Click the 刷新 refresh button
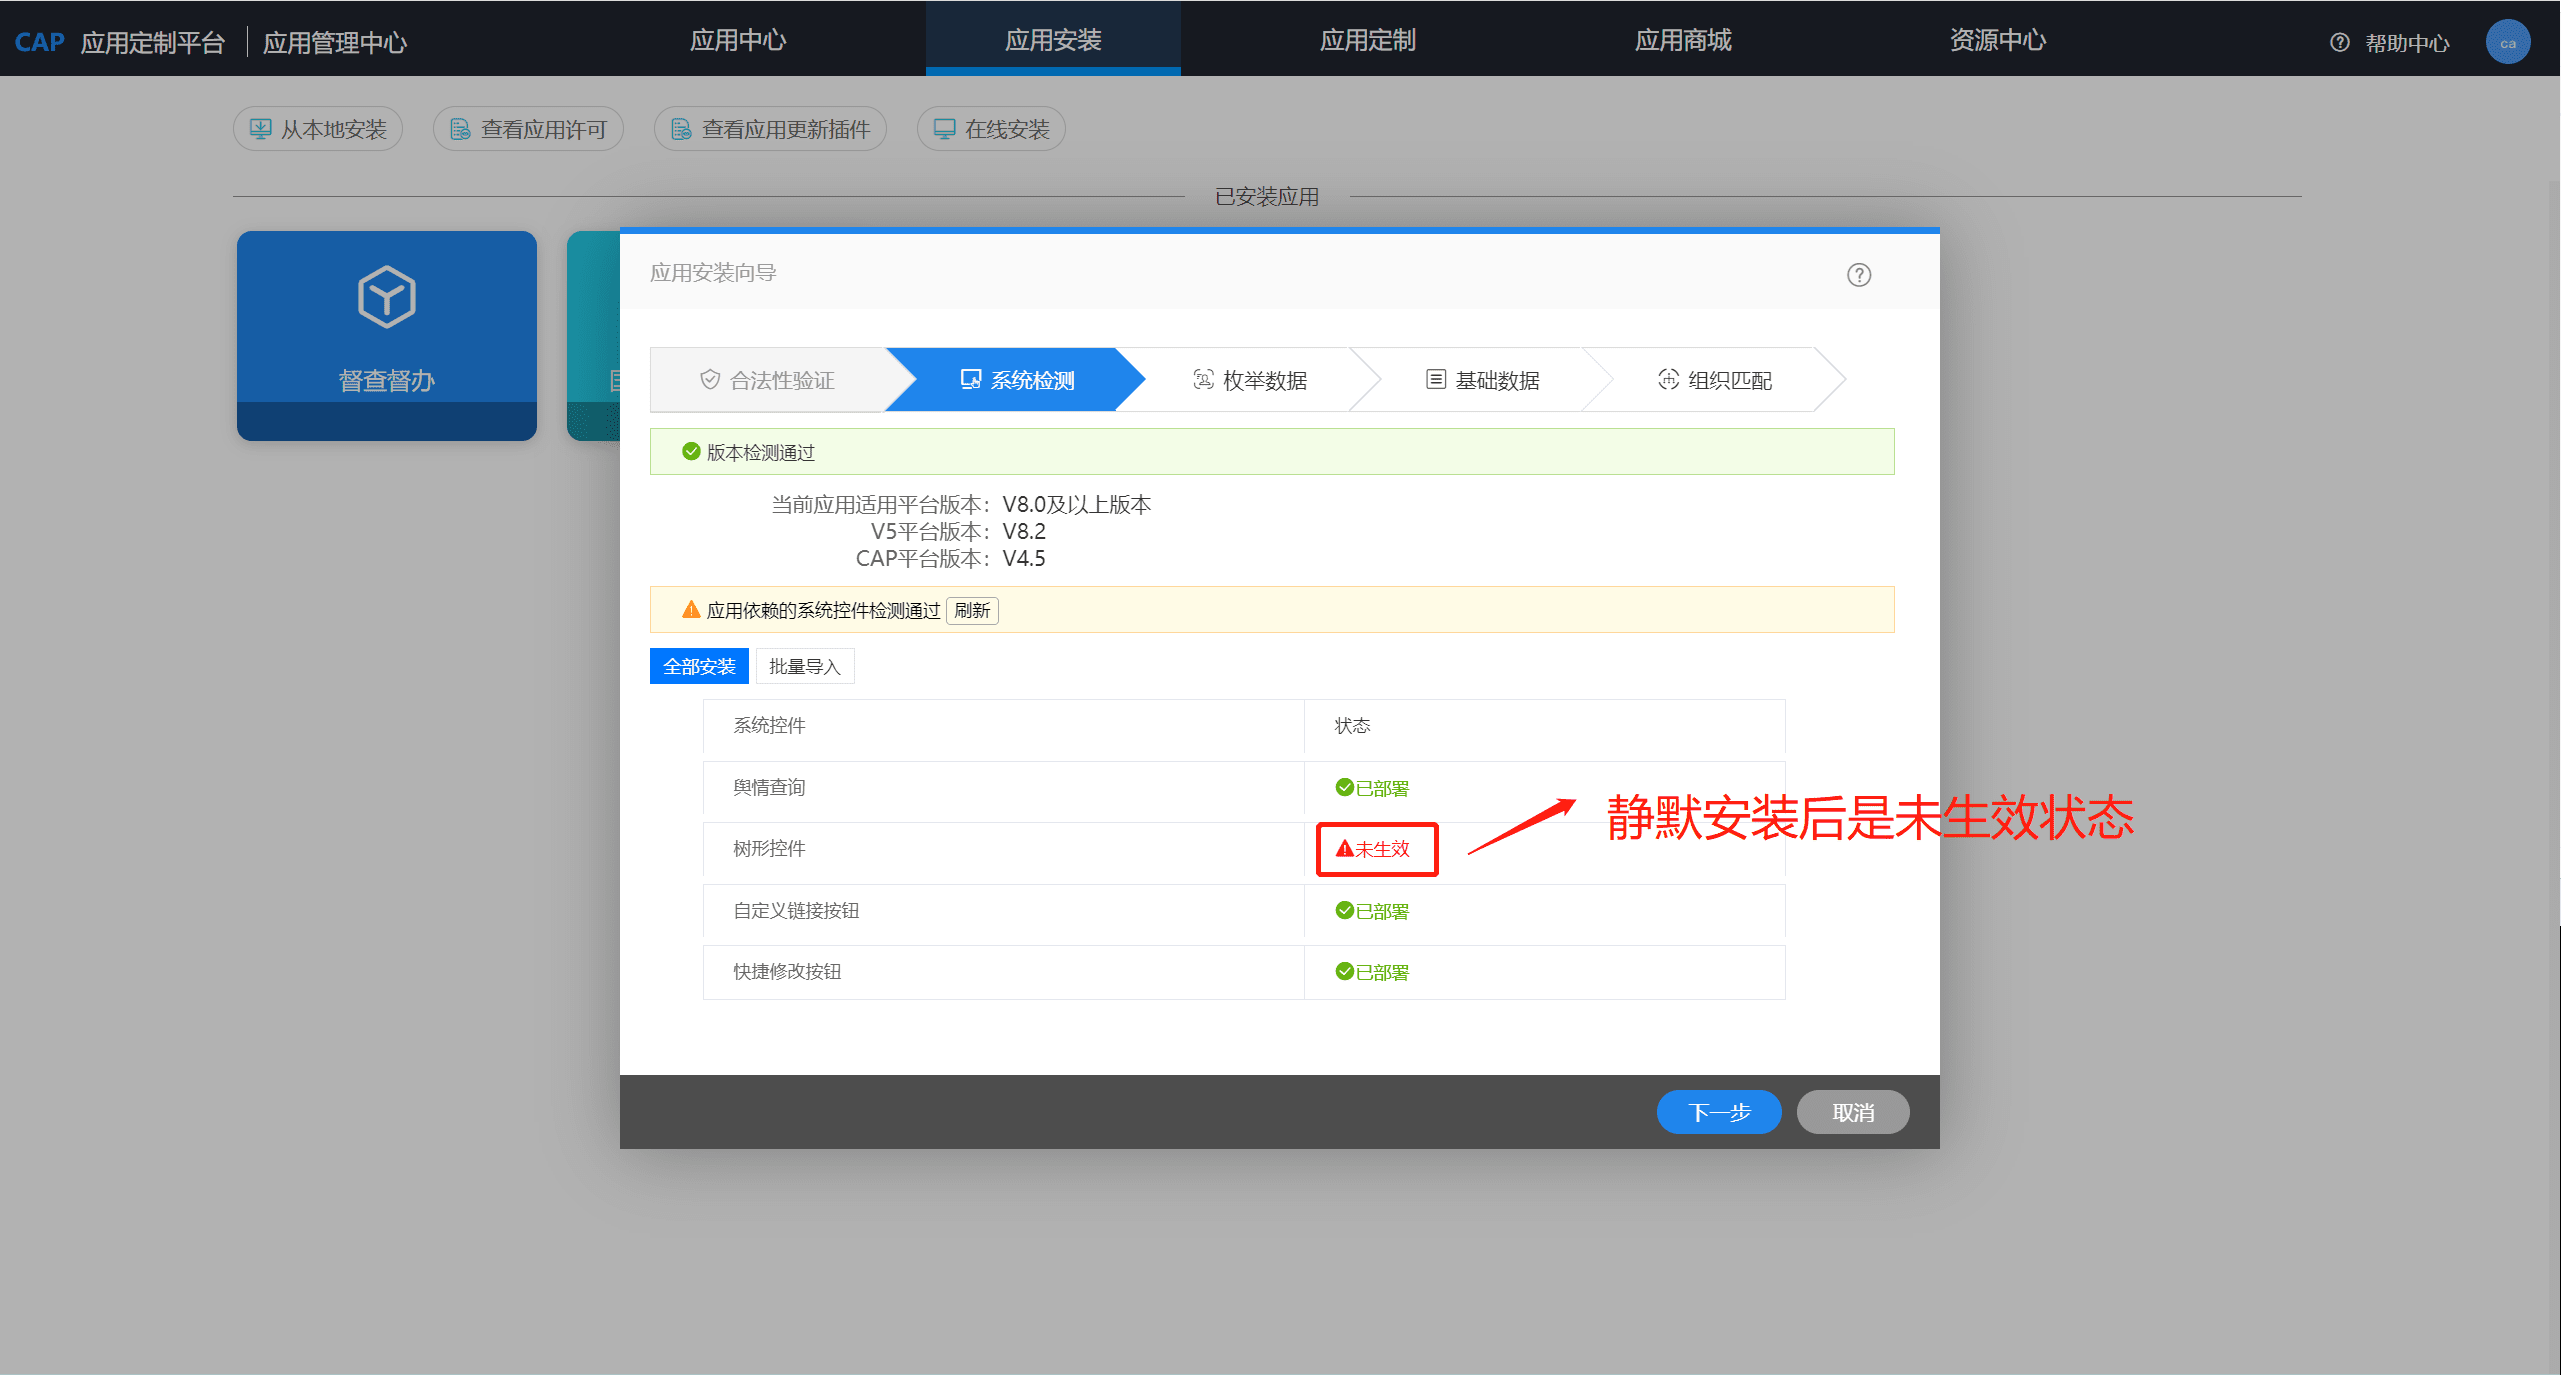Viewport: 2561px width, 1375px height. (972, 610)
